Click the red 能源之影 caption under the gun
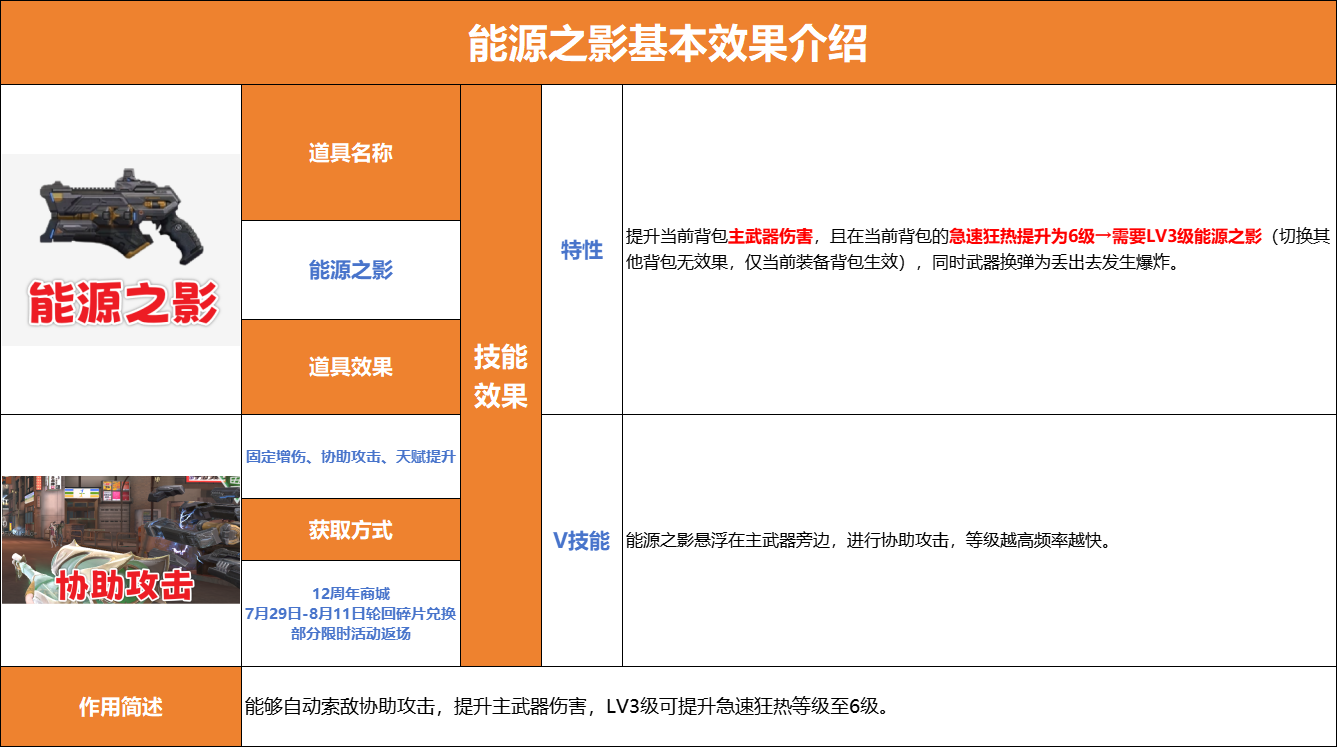Viewport: 1337px width, 747px height. coord(122,302)
